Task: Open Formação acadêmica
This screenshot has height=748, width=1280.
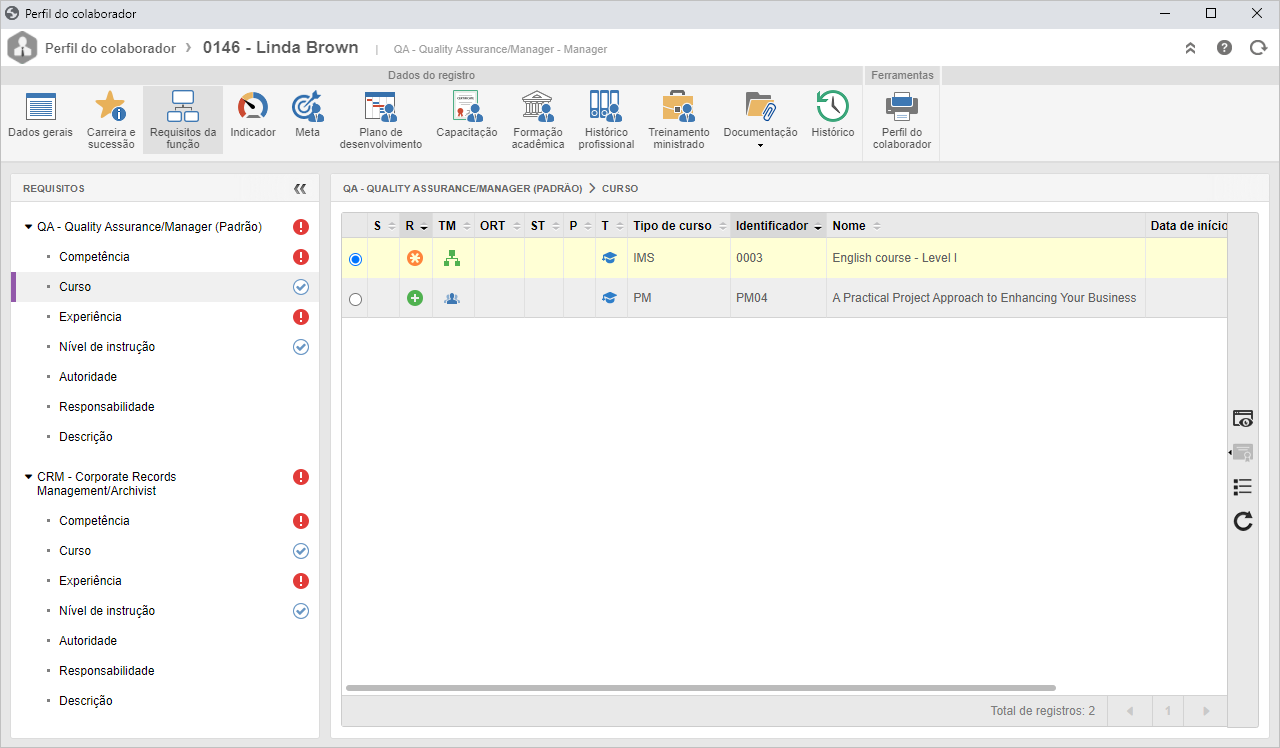Action: coord(538,120)
